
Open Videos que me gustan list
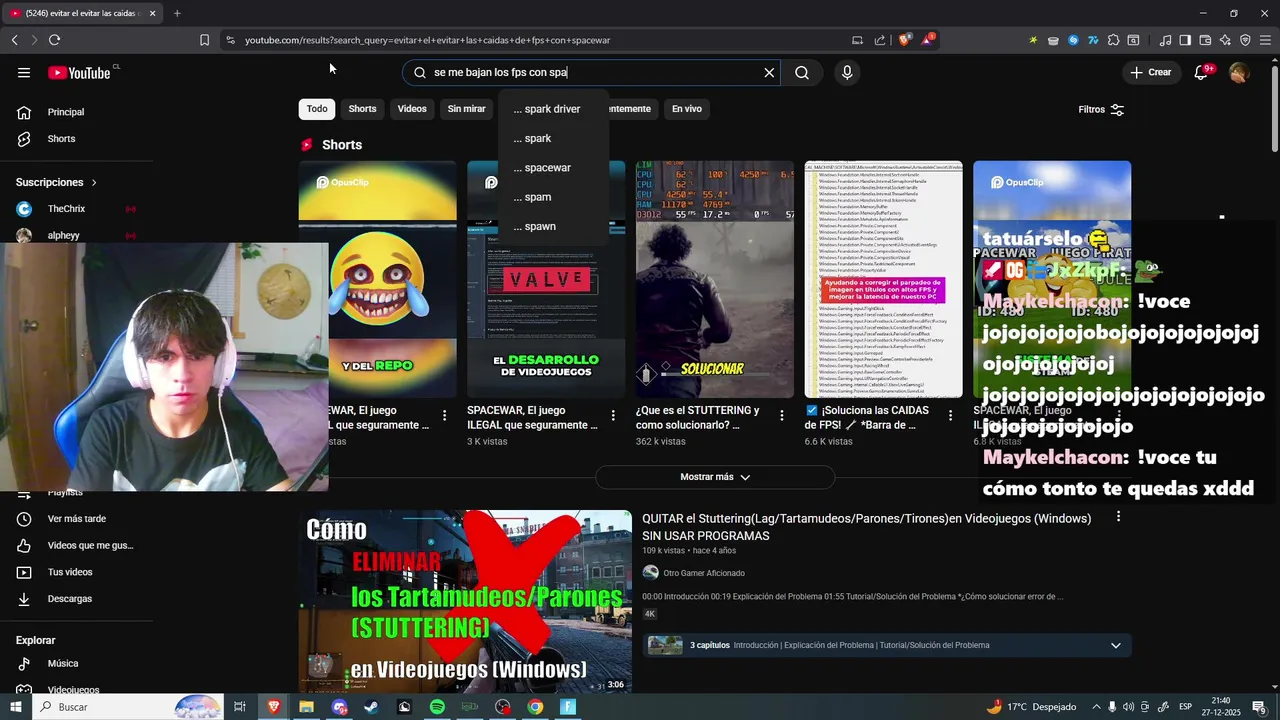pos(77,545)
